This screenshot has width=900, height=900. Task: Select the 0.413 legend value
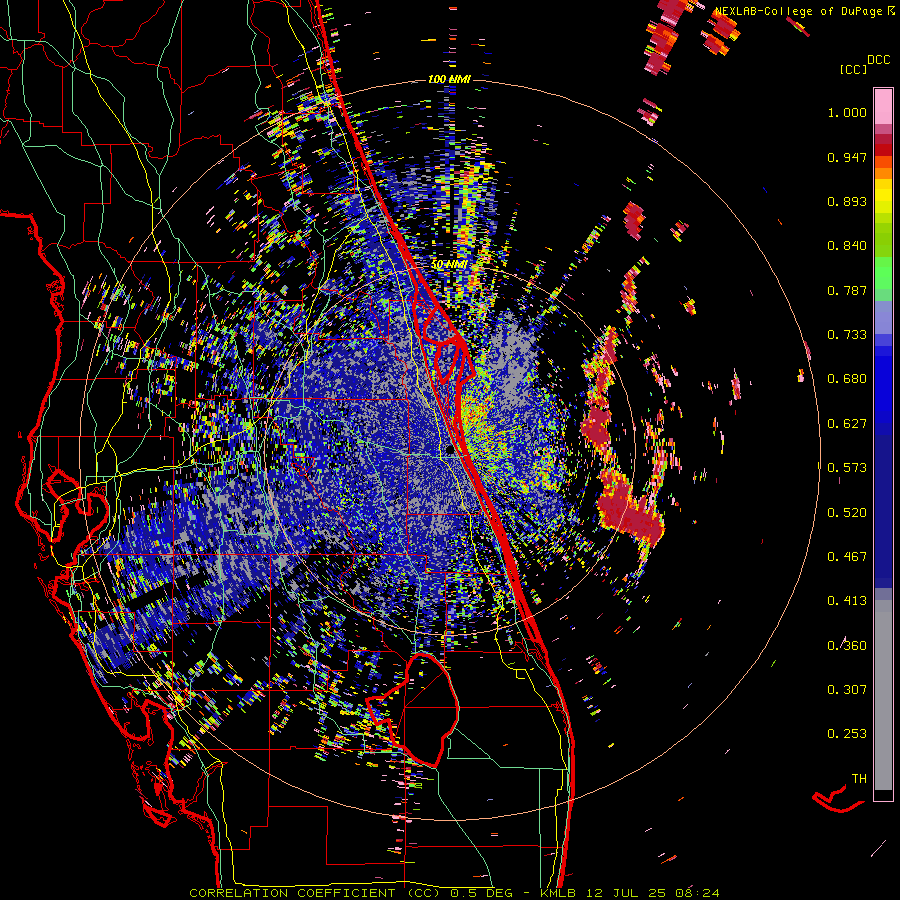click(x=847, y=601)
